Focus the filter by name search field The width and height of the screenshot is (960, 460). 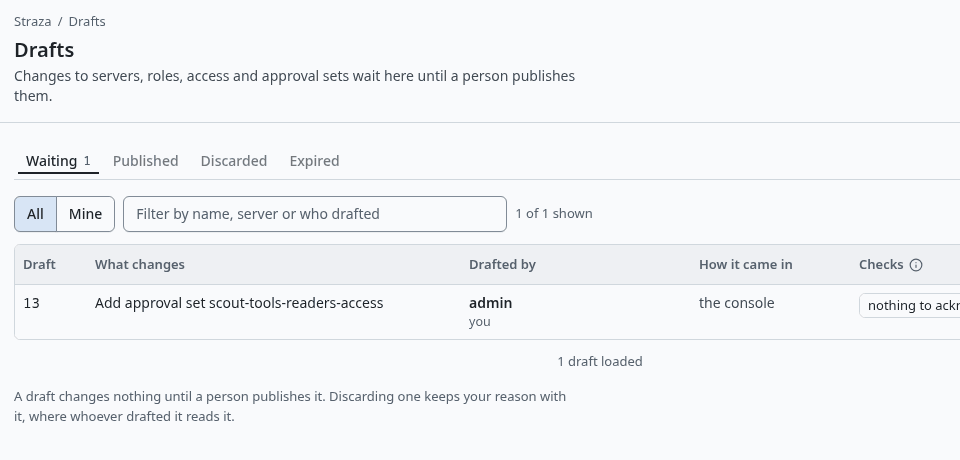tap(315, 214)
